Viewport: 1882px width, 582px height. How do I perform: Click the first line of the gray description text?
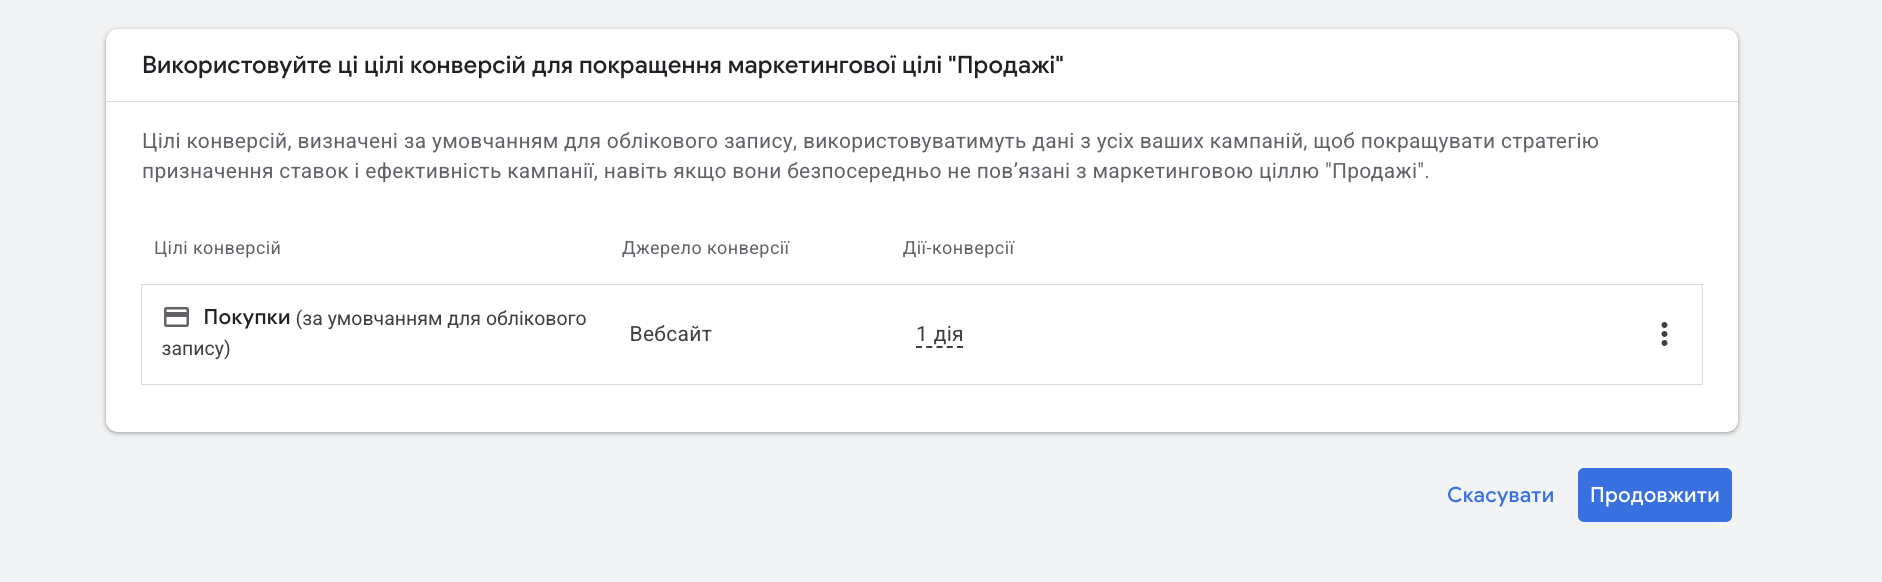point(870,141)
